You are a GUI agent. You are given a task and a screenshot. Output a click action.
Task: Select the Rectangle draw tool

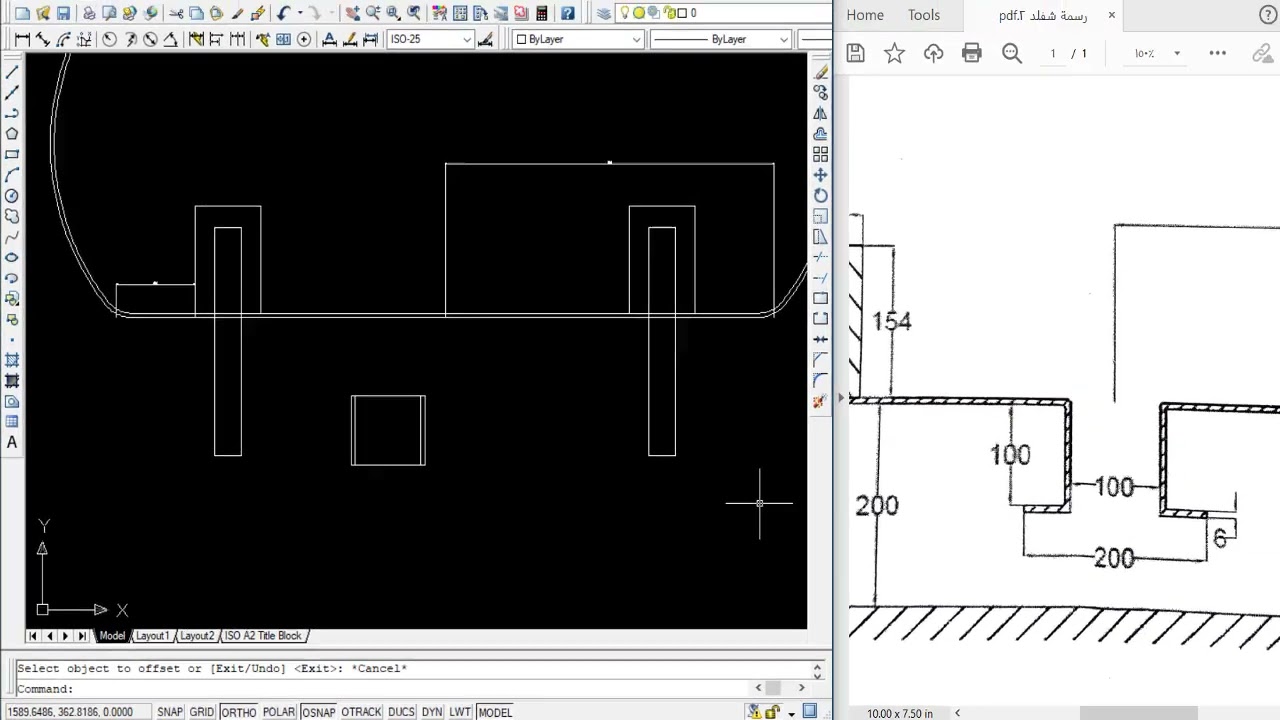[12, 155]
